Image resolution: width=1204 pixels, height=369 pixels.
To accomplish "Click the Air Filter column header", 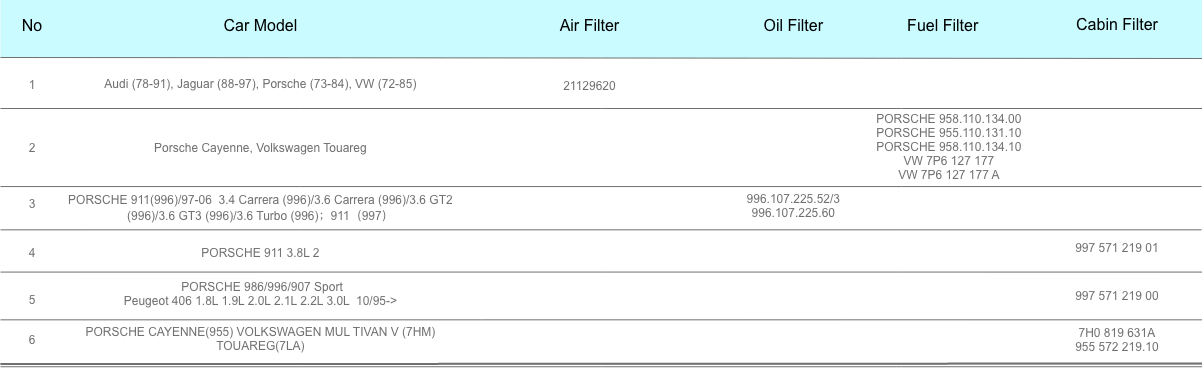I will pos(589,26).
